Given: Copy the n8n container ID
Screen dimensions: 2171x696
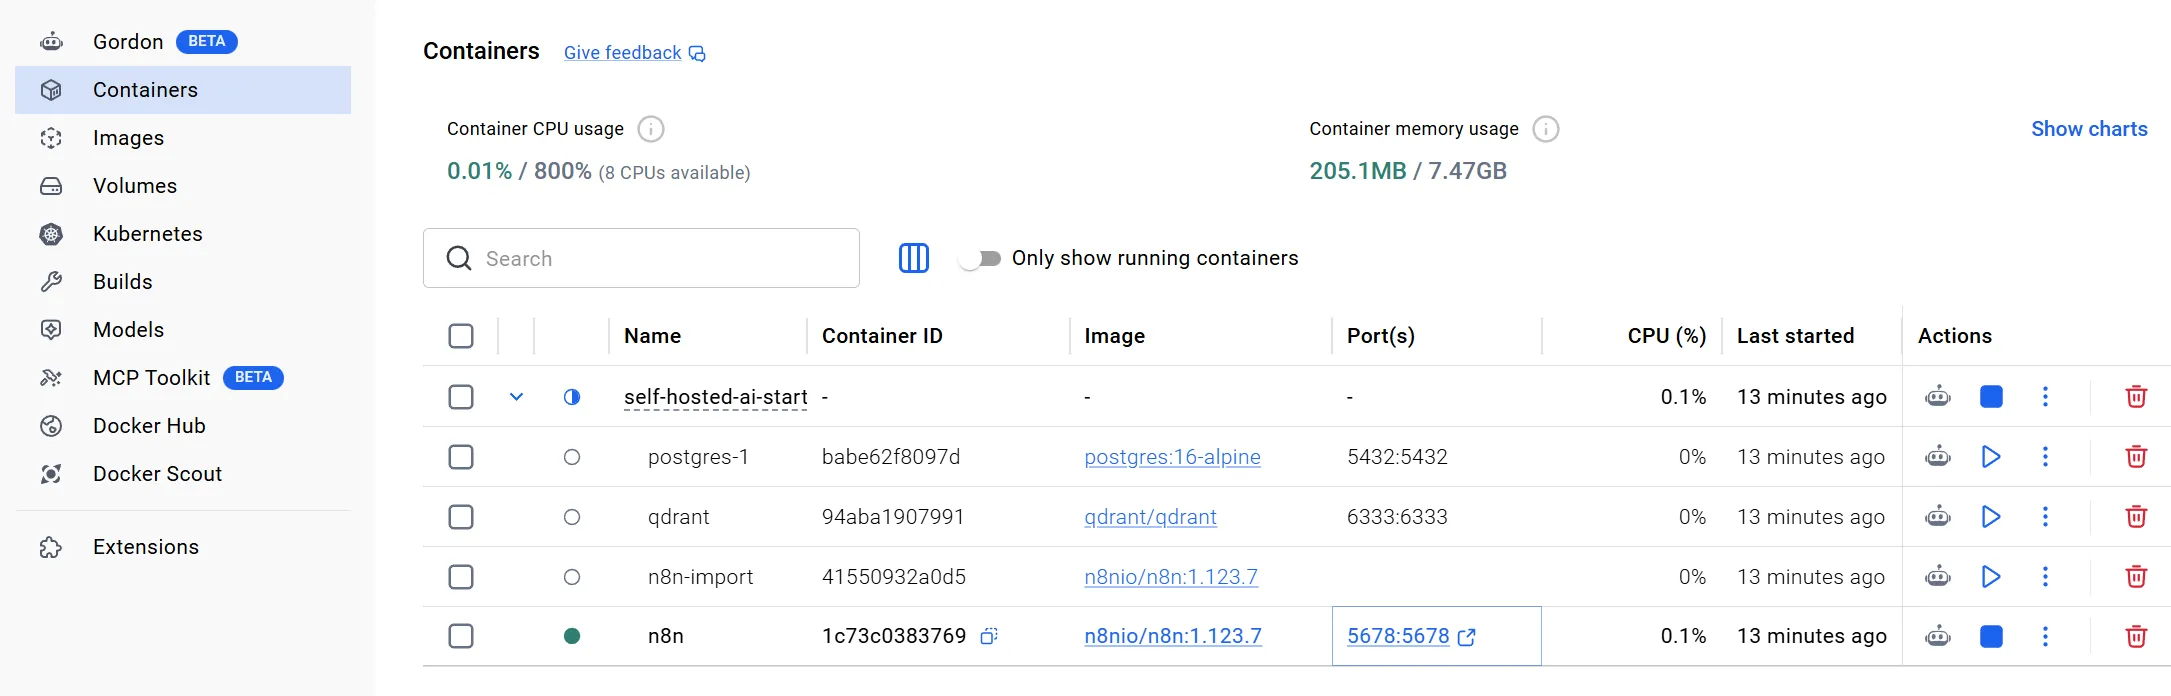Looking at the screenshot, I should coord(988,636).
